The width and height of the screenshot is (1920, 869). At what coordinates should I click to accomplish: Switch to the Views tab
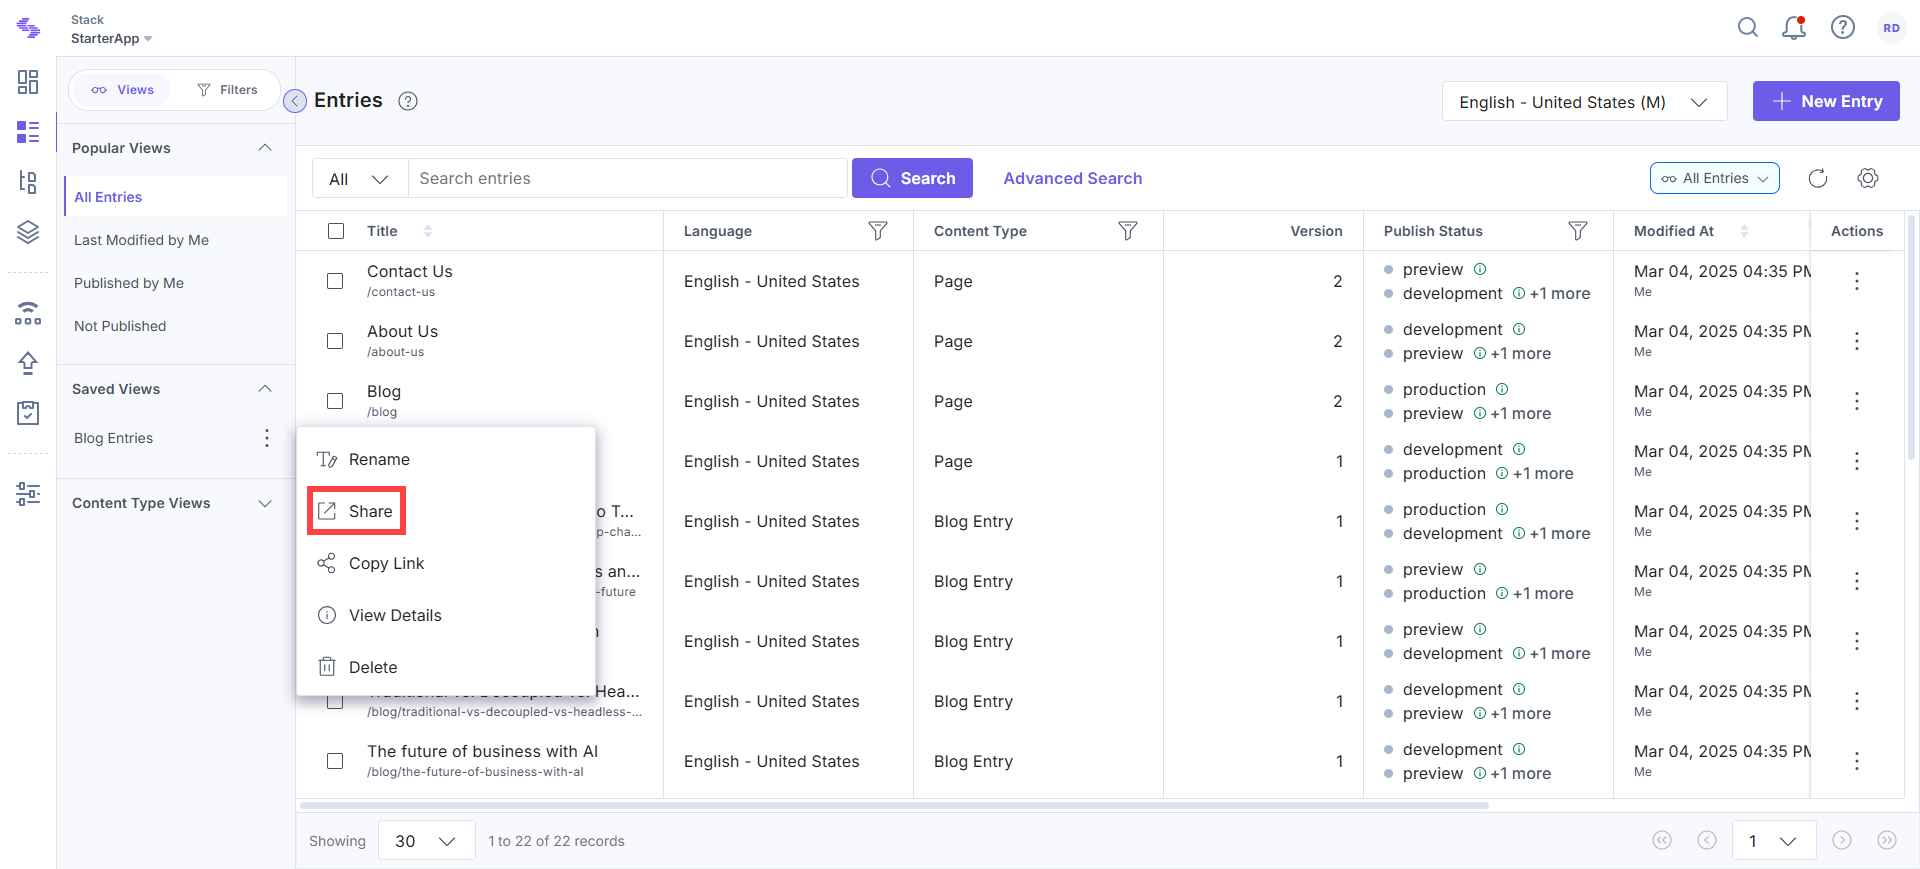[123, 90]
